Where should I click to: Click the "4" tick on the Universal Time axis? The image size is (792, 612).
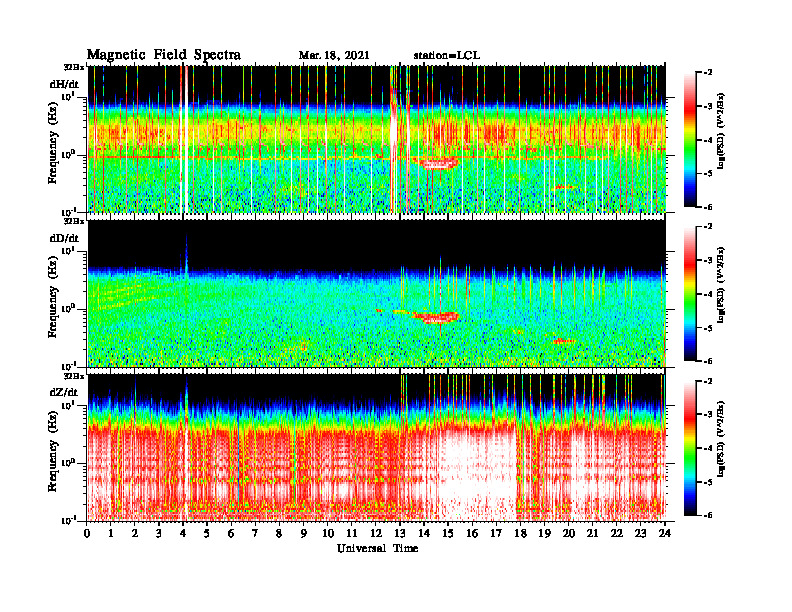click(182, 534)
